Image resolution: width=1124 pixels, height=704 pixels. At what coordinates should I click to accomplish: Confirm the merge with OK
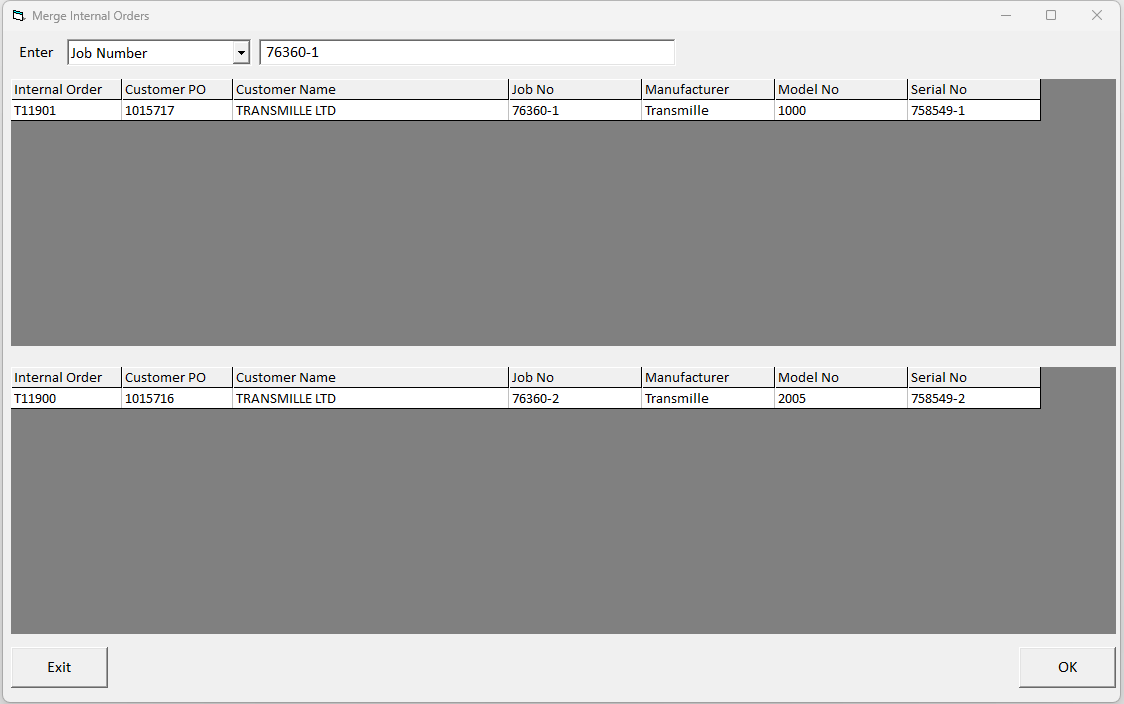pos(1067,667)
